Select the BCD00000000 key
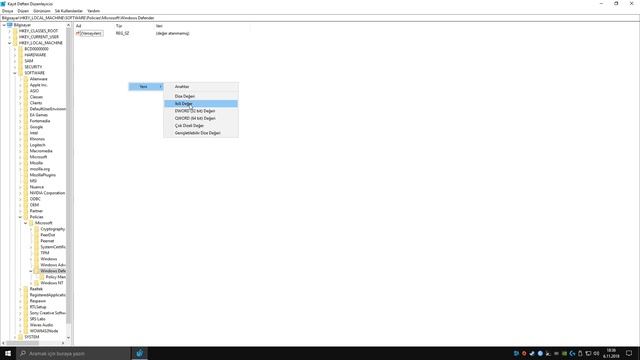Screen dimensions: 640x360 (36, 49)
